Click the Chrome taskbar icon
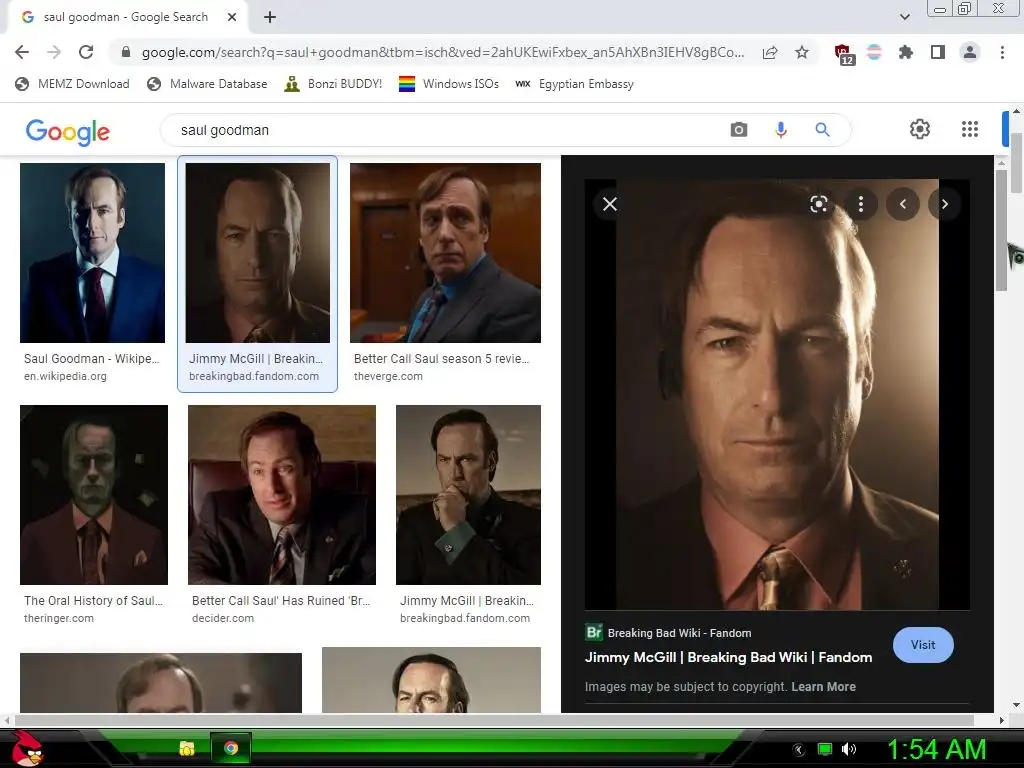Image resolution: width=1024 pixels, height=768 pixels. 231,748
